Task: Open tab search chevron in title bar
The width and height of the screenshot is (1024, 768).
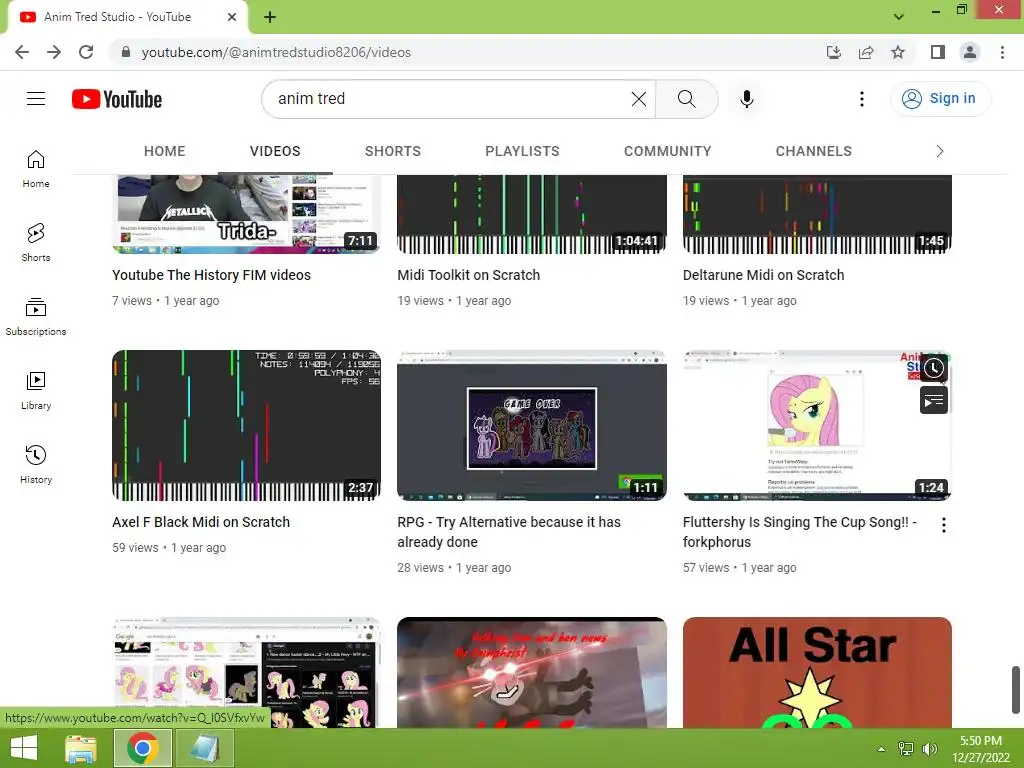Action: [x=899, y=17]
